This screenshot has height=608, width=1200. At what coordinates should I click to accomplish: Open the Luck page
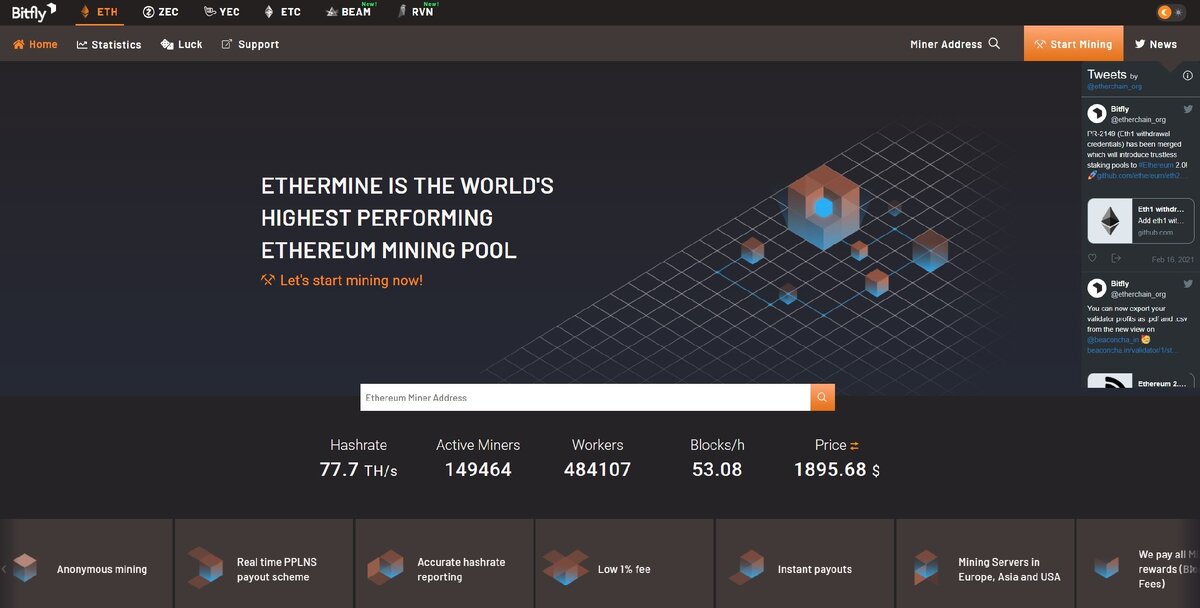pos(181,44)
